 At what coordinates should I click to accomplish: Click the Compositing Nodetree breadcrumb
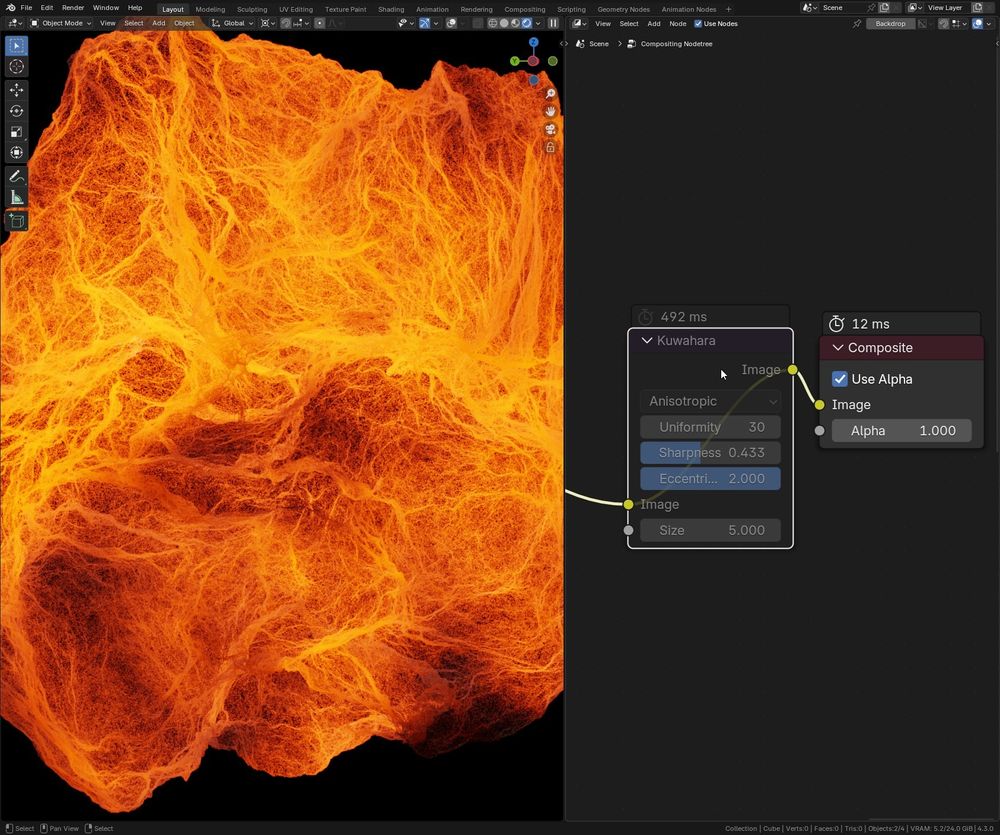pos(676,44)
